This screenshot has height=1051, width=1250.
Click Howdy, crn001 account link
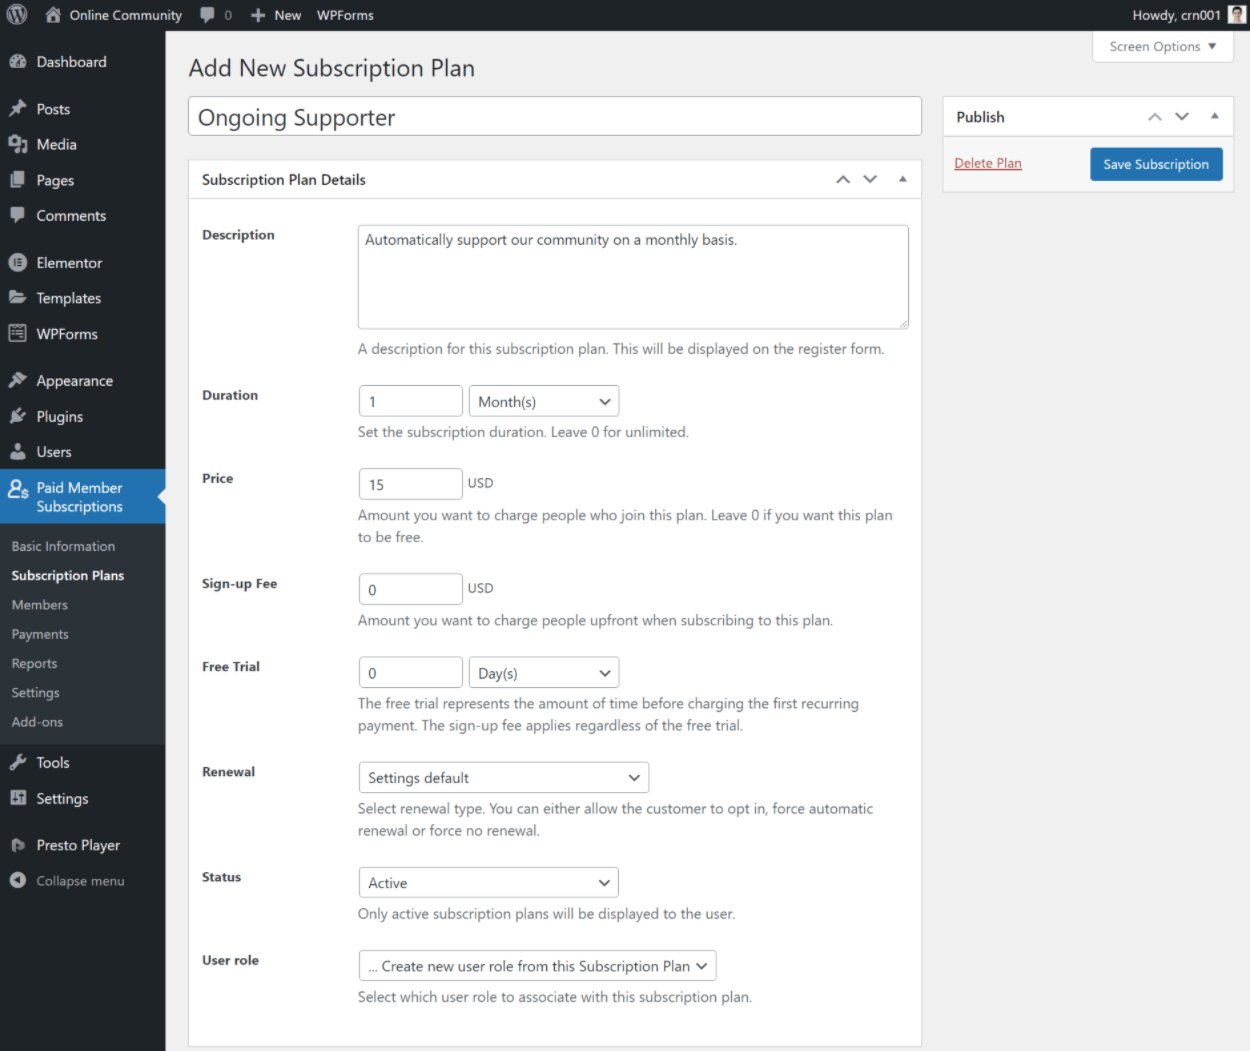pyautogui.click(x=1176, y=15)
